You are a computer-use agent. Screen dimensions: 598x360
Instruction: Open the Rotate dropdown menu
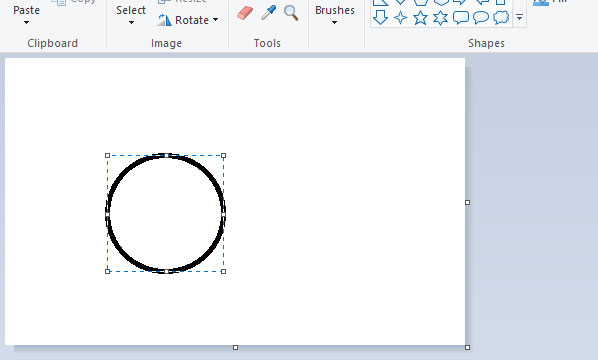[x=188, y=20]
